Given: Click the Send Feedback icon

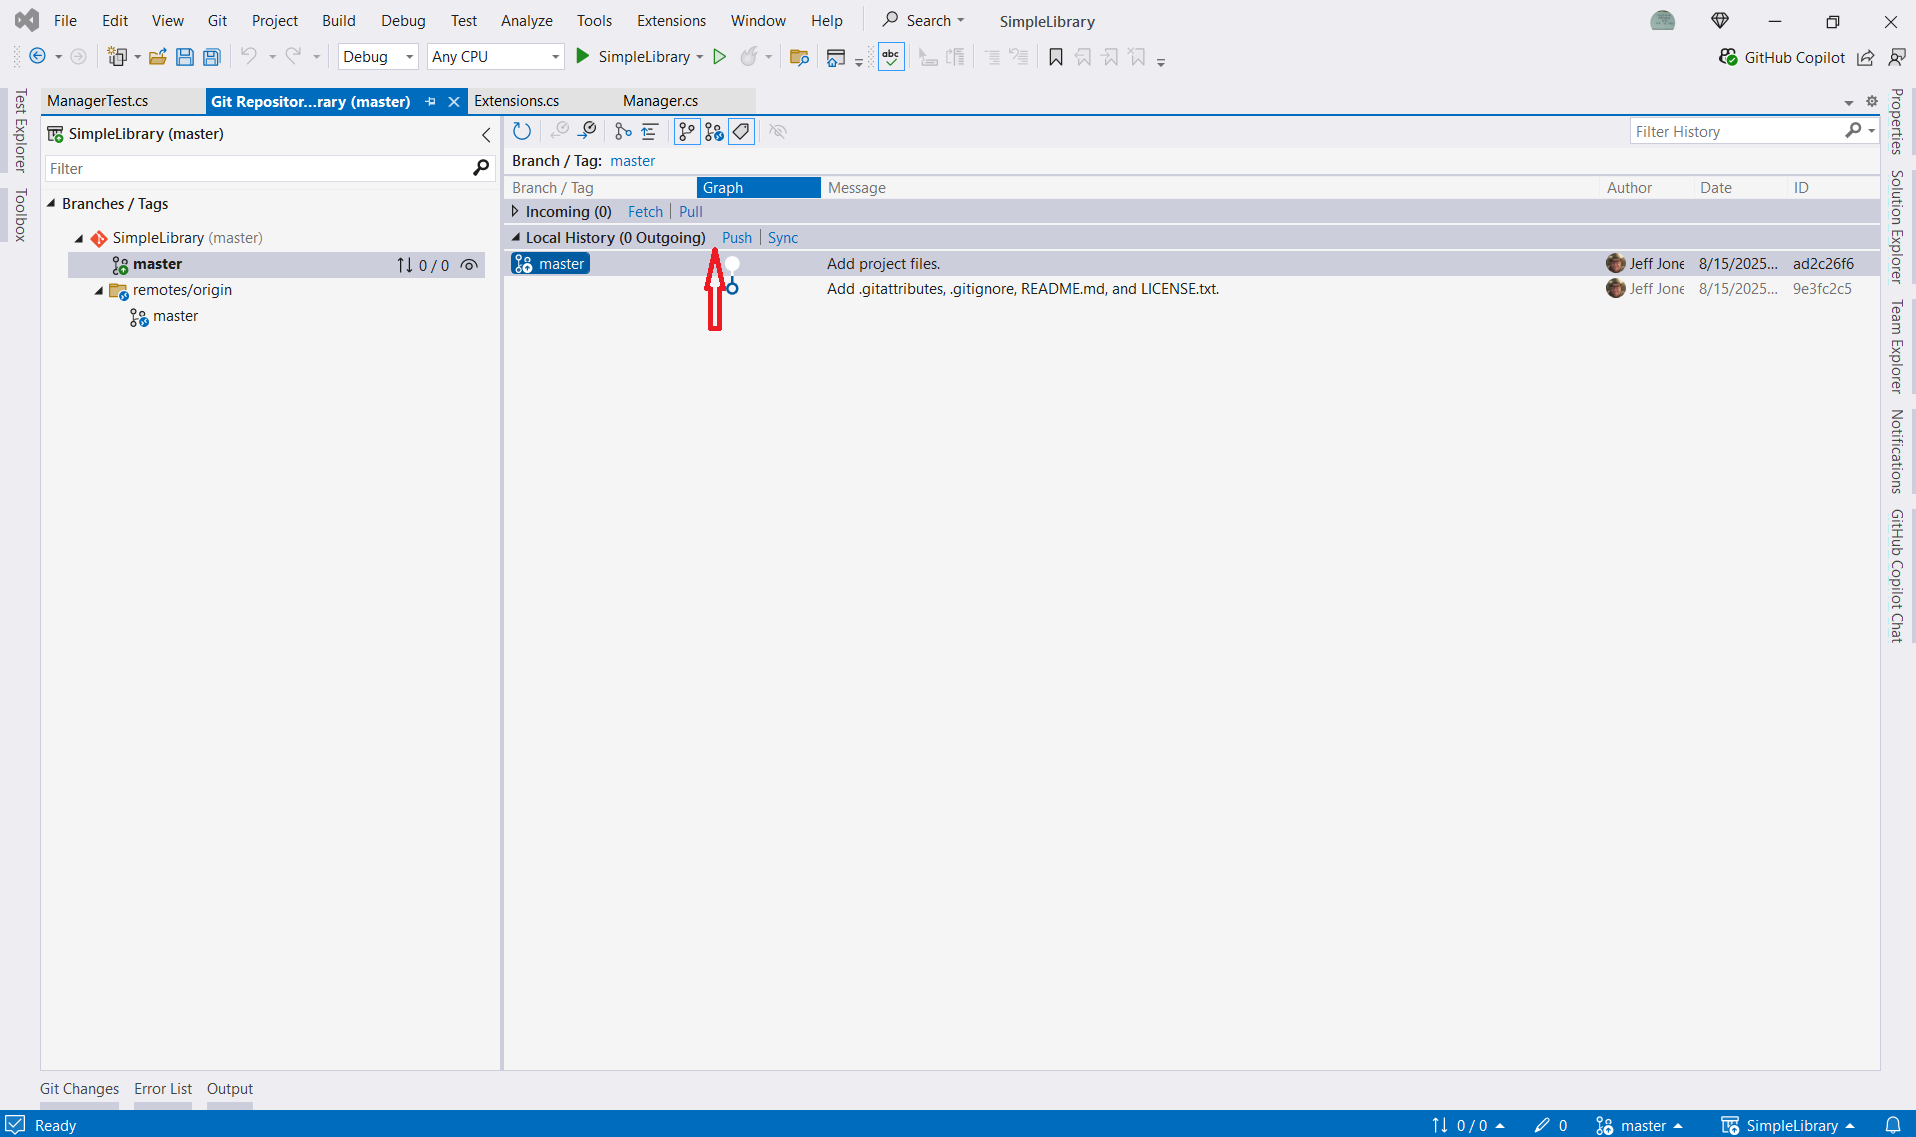Looking at the screenshot, I should (1897, 57).
